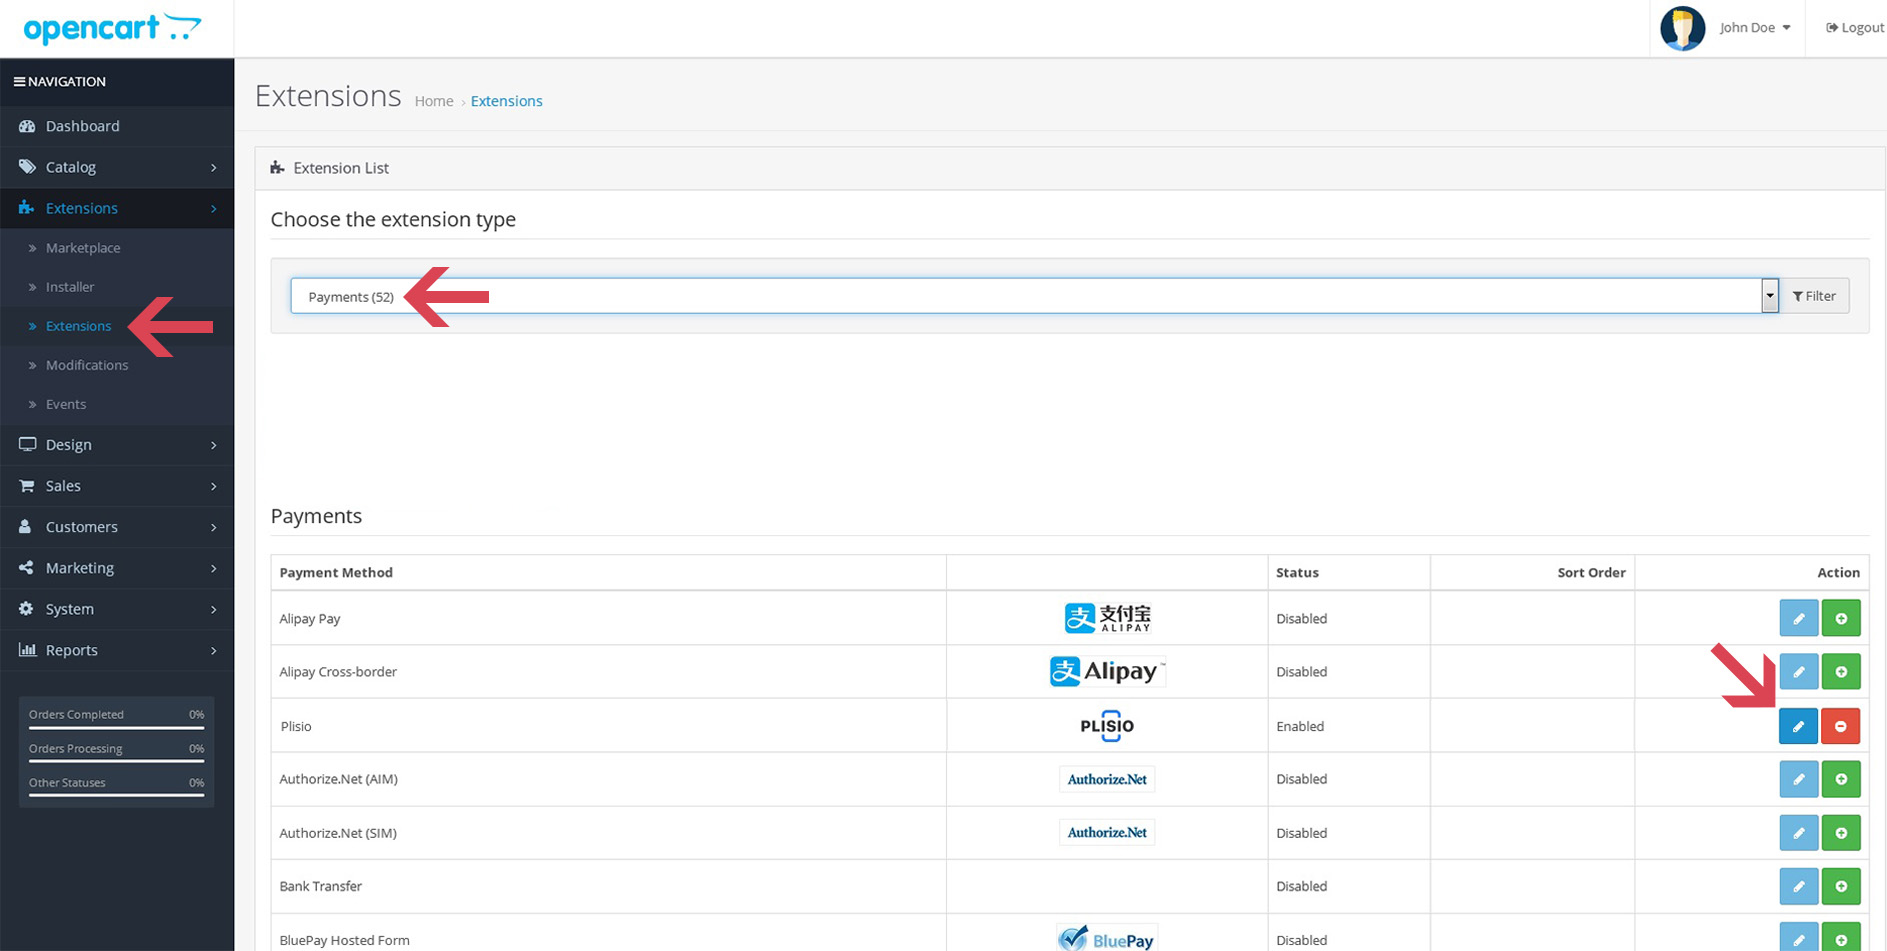Expand the Marketing menu

click(117, 567)
